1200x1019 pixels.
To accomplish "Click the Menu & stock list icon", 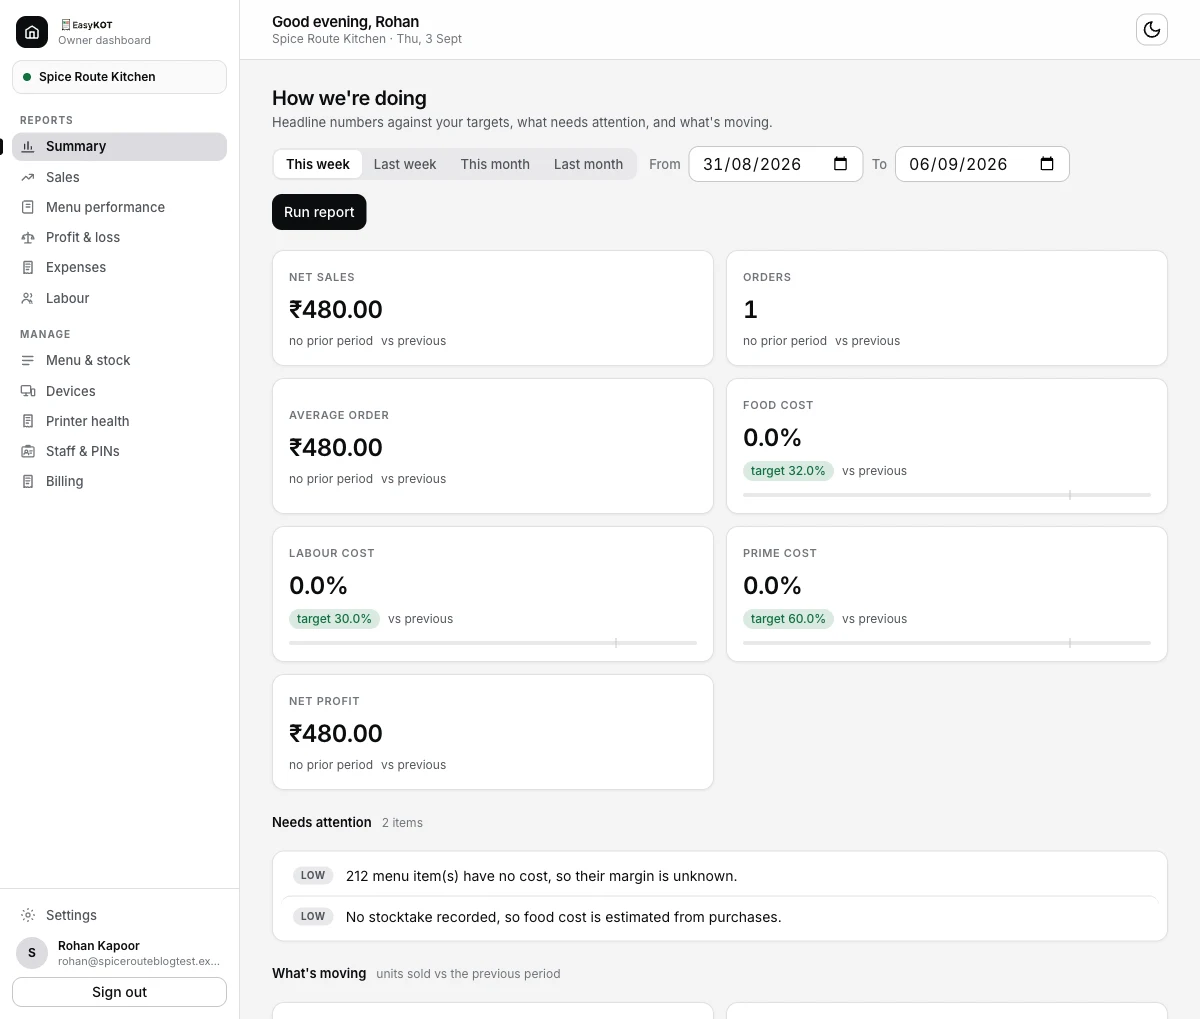I will pyautogui.click(x=28, y=360).
